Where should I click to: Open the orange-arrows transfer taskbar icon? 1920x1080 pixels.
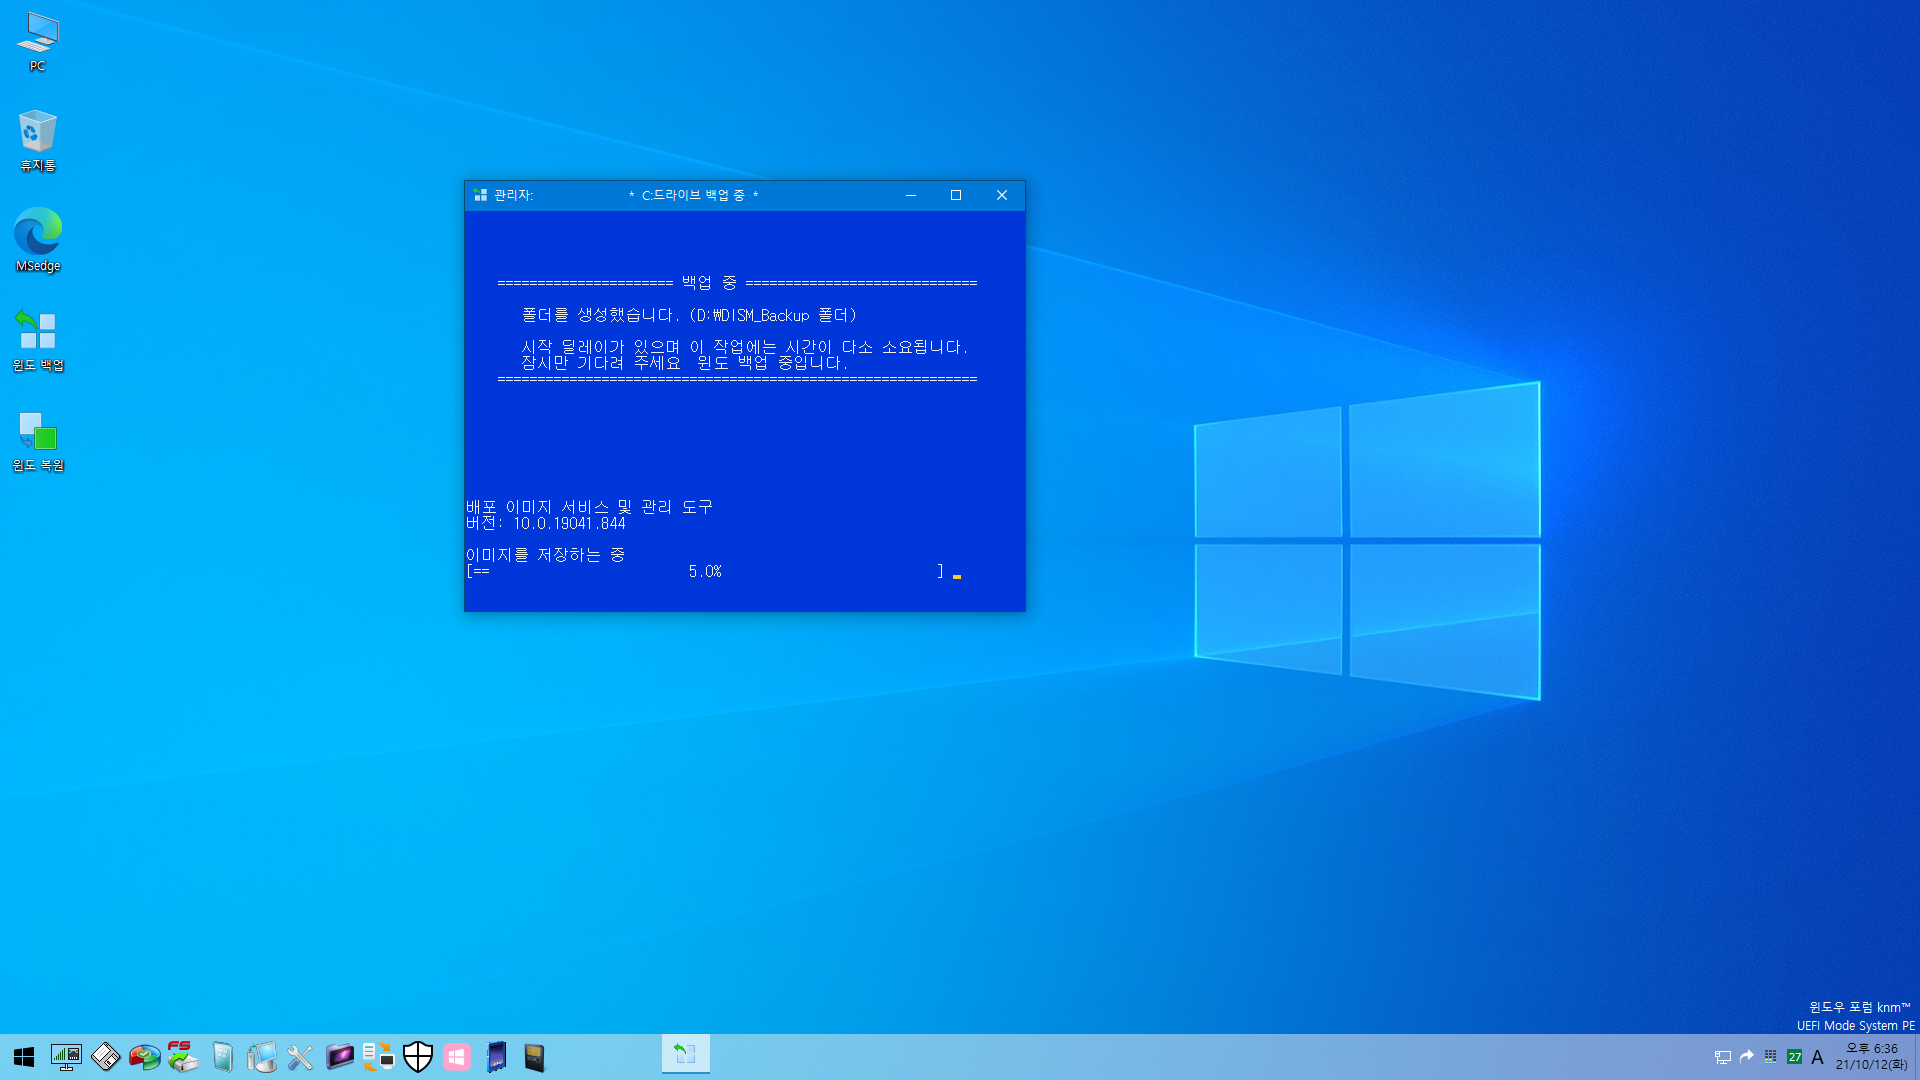pos(378,1057)
